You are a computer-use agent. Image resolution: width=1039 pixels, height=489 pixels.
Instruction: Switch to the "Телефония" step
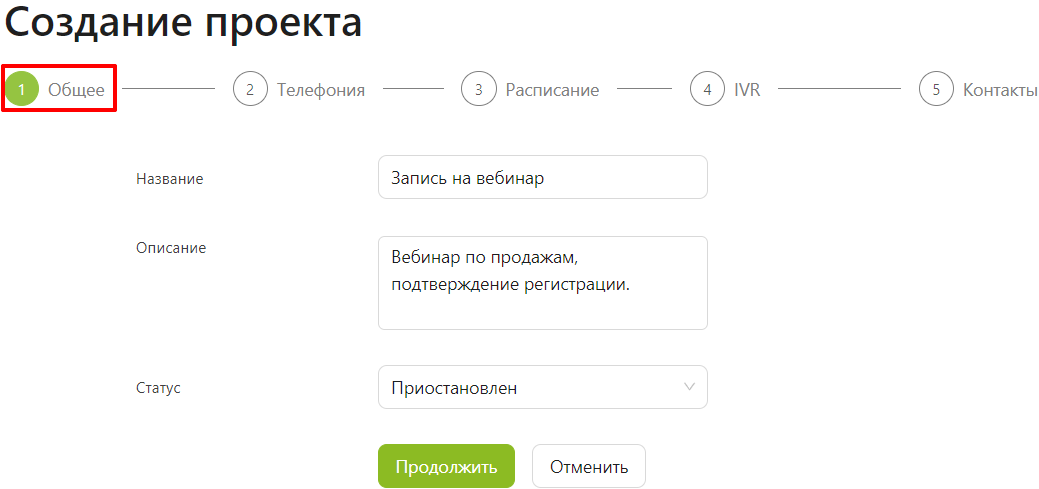point(321,90)
